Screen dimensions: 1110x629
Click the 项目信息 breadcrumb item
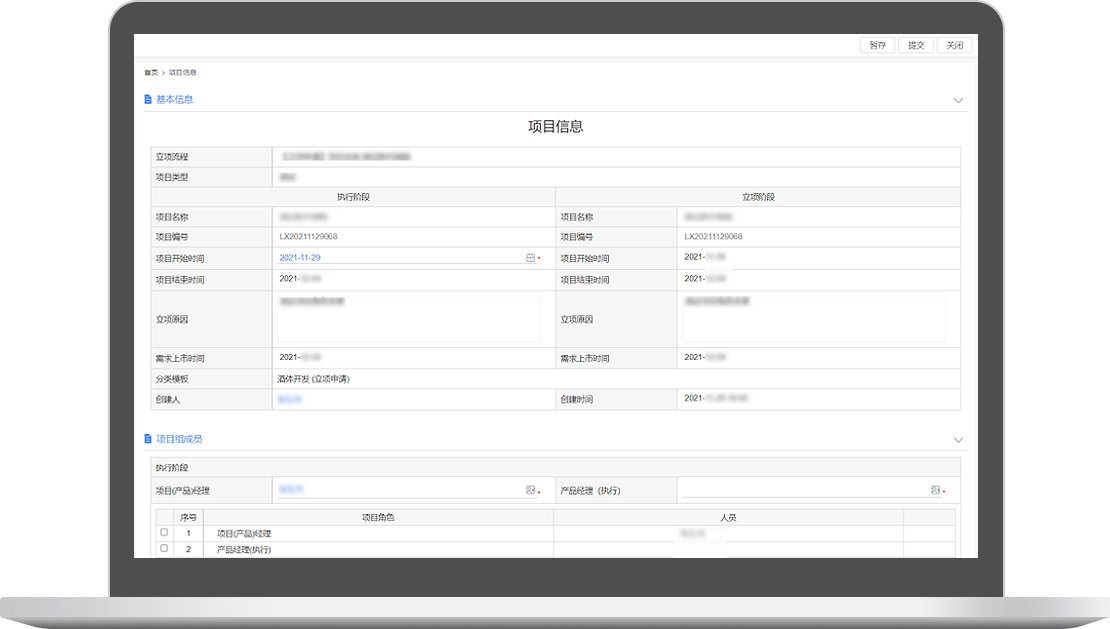tap(182, 73)
